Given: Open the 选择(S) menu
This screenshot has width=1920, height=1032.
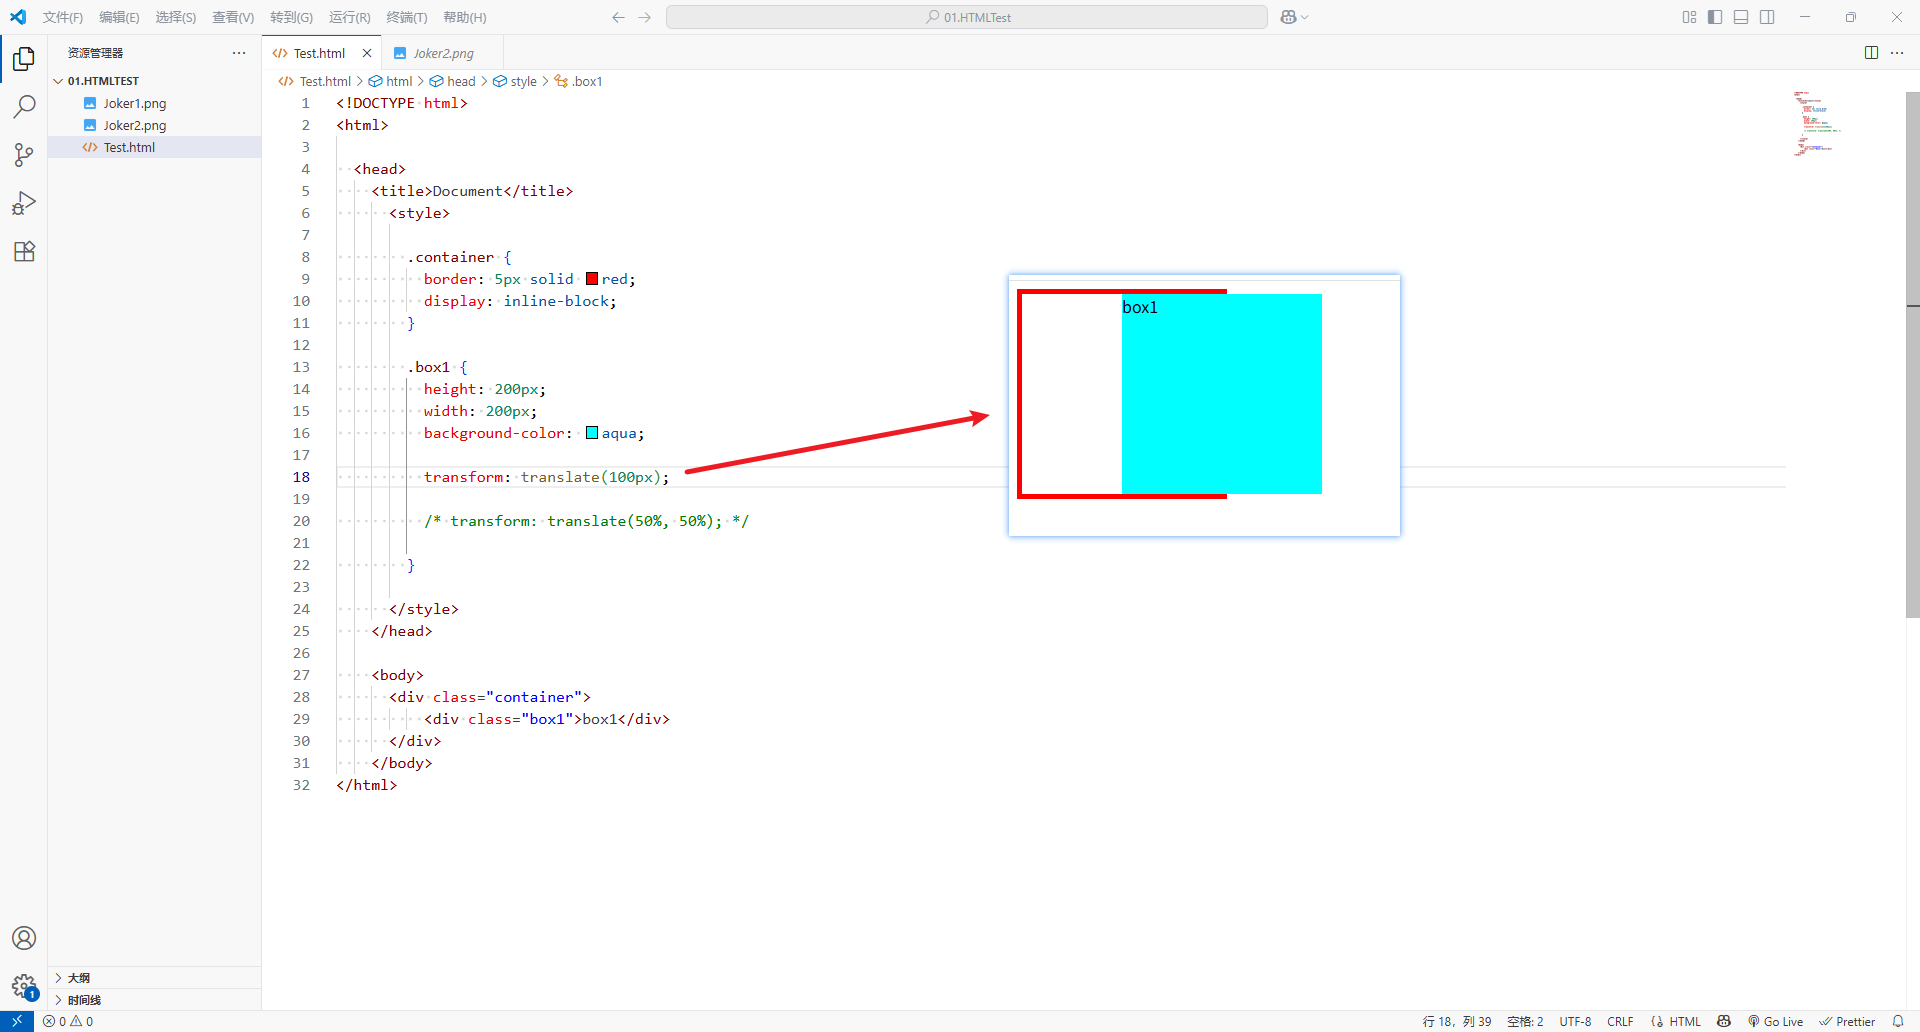Looking at the screenshot, I should tap(175, 17).
